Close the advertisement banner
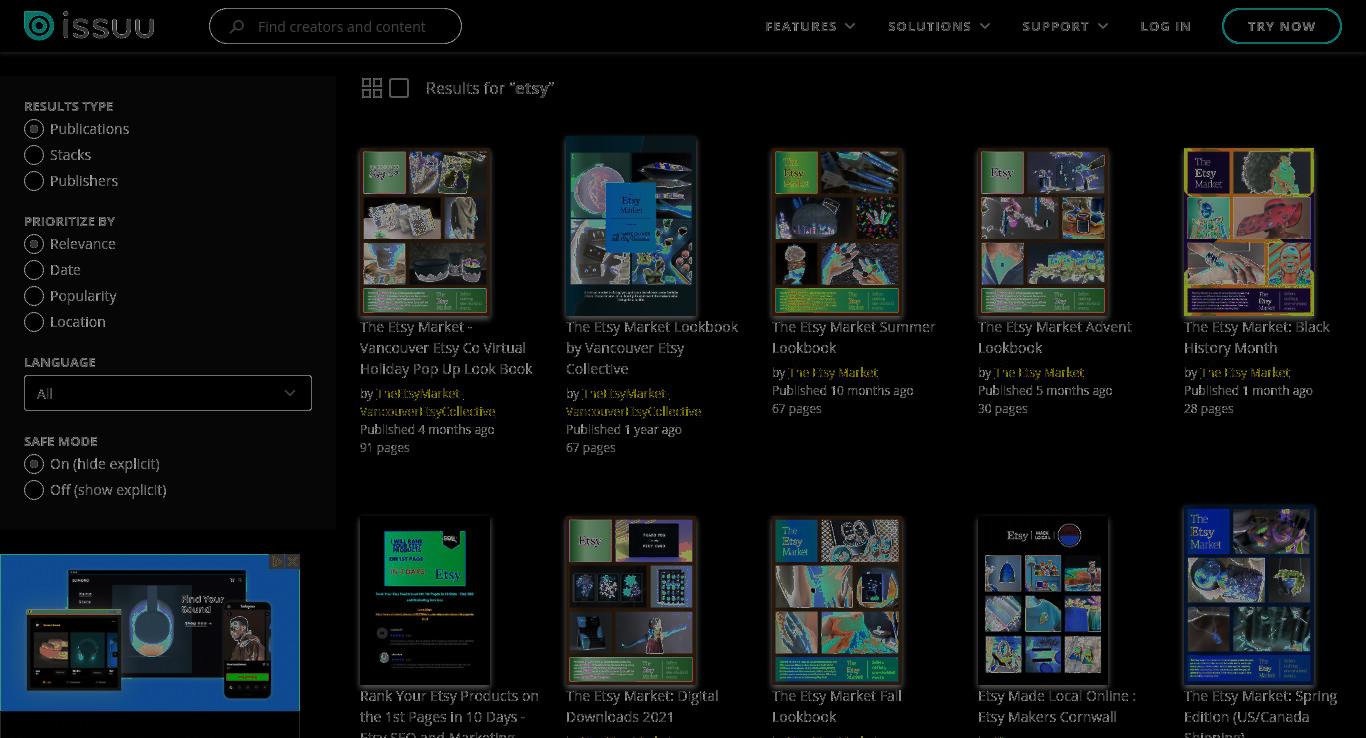The height and width of the screenshot is (738, 1366). point(292,561)
